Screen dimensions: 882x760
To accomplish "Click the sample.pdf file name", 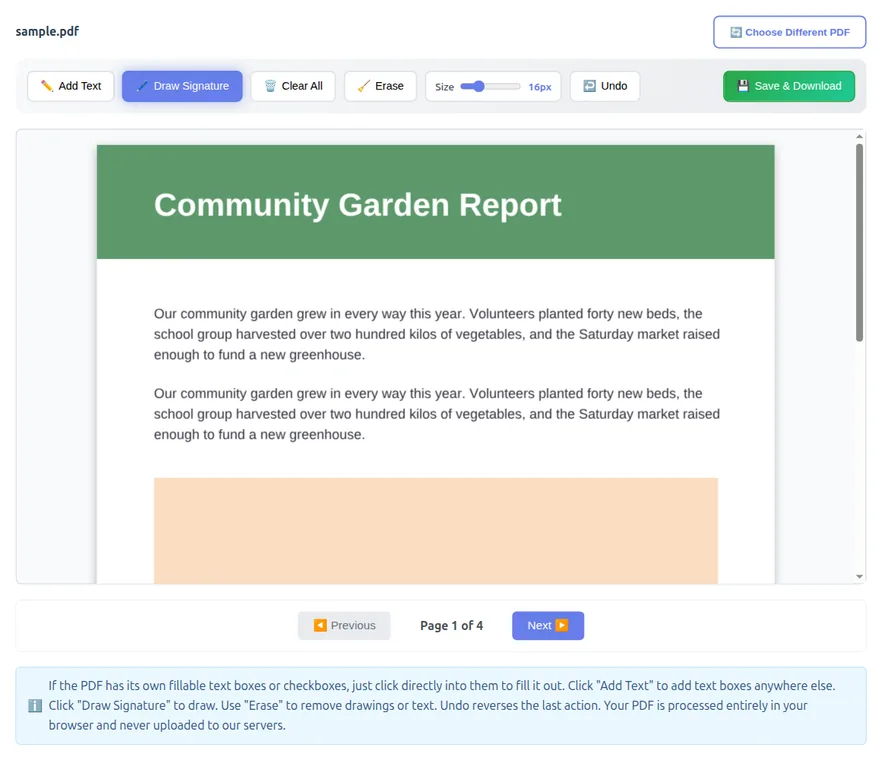I will pyautogui.click(x=47, y=32).
